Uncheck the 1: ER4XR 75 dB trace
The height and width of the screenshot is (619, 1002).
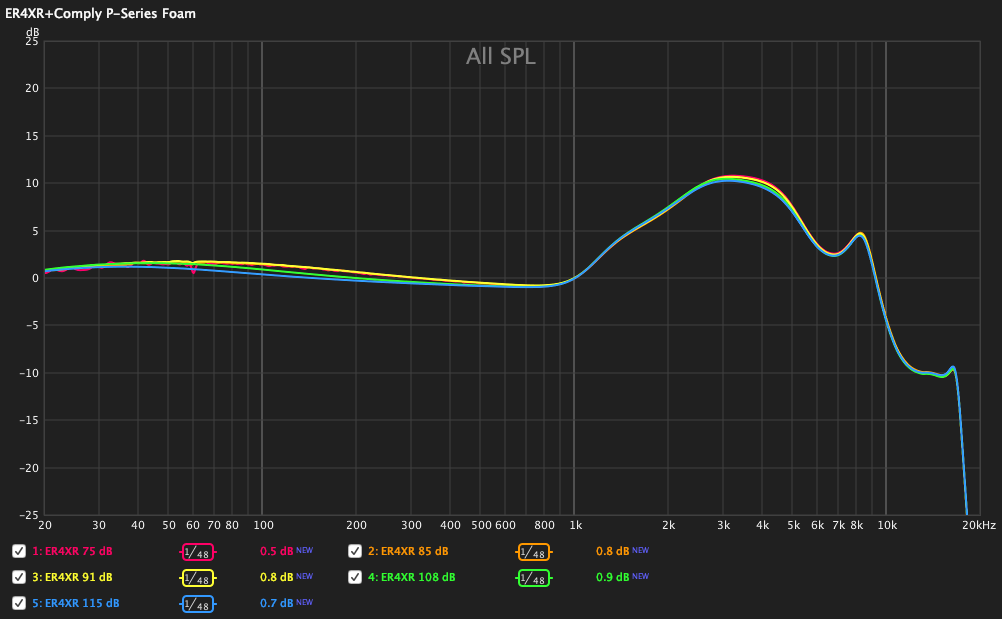tap(19, 551)
